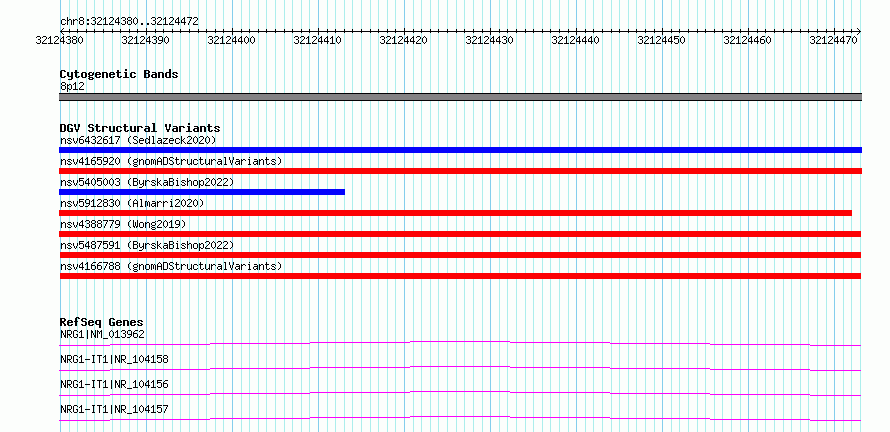Select the 8p12 band label
This screenshot has height=432, width=890.
72,86
